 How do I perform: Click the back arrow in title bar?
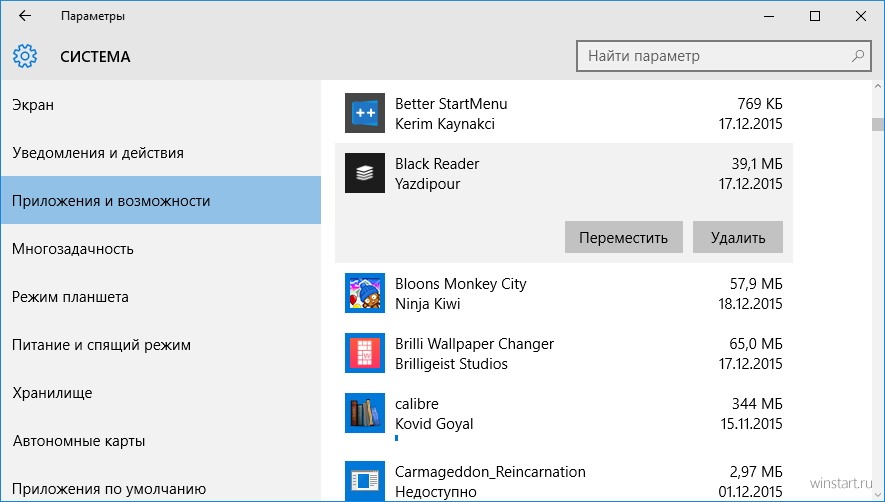coord(25,16)
